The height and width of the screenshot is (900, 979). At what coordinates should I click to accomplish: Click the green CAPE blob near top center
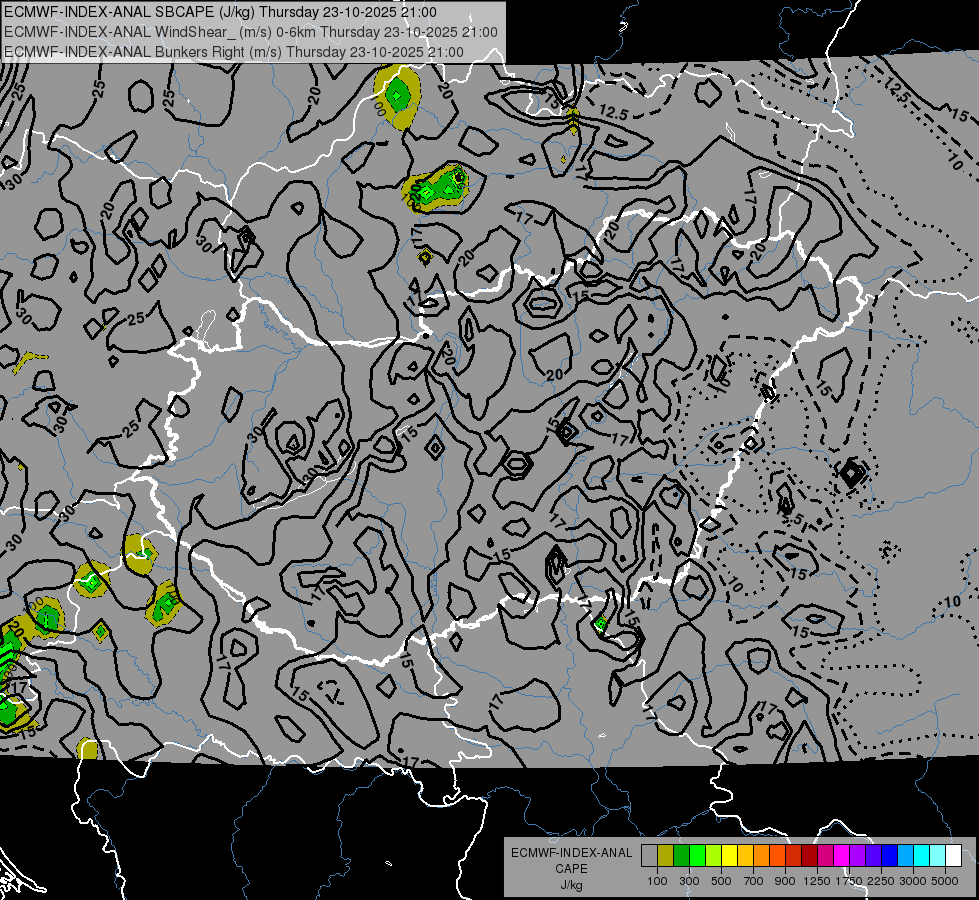coord(436,187)
